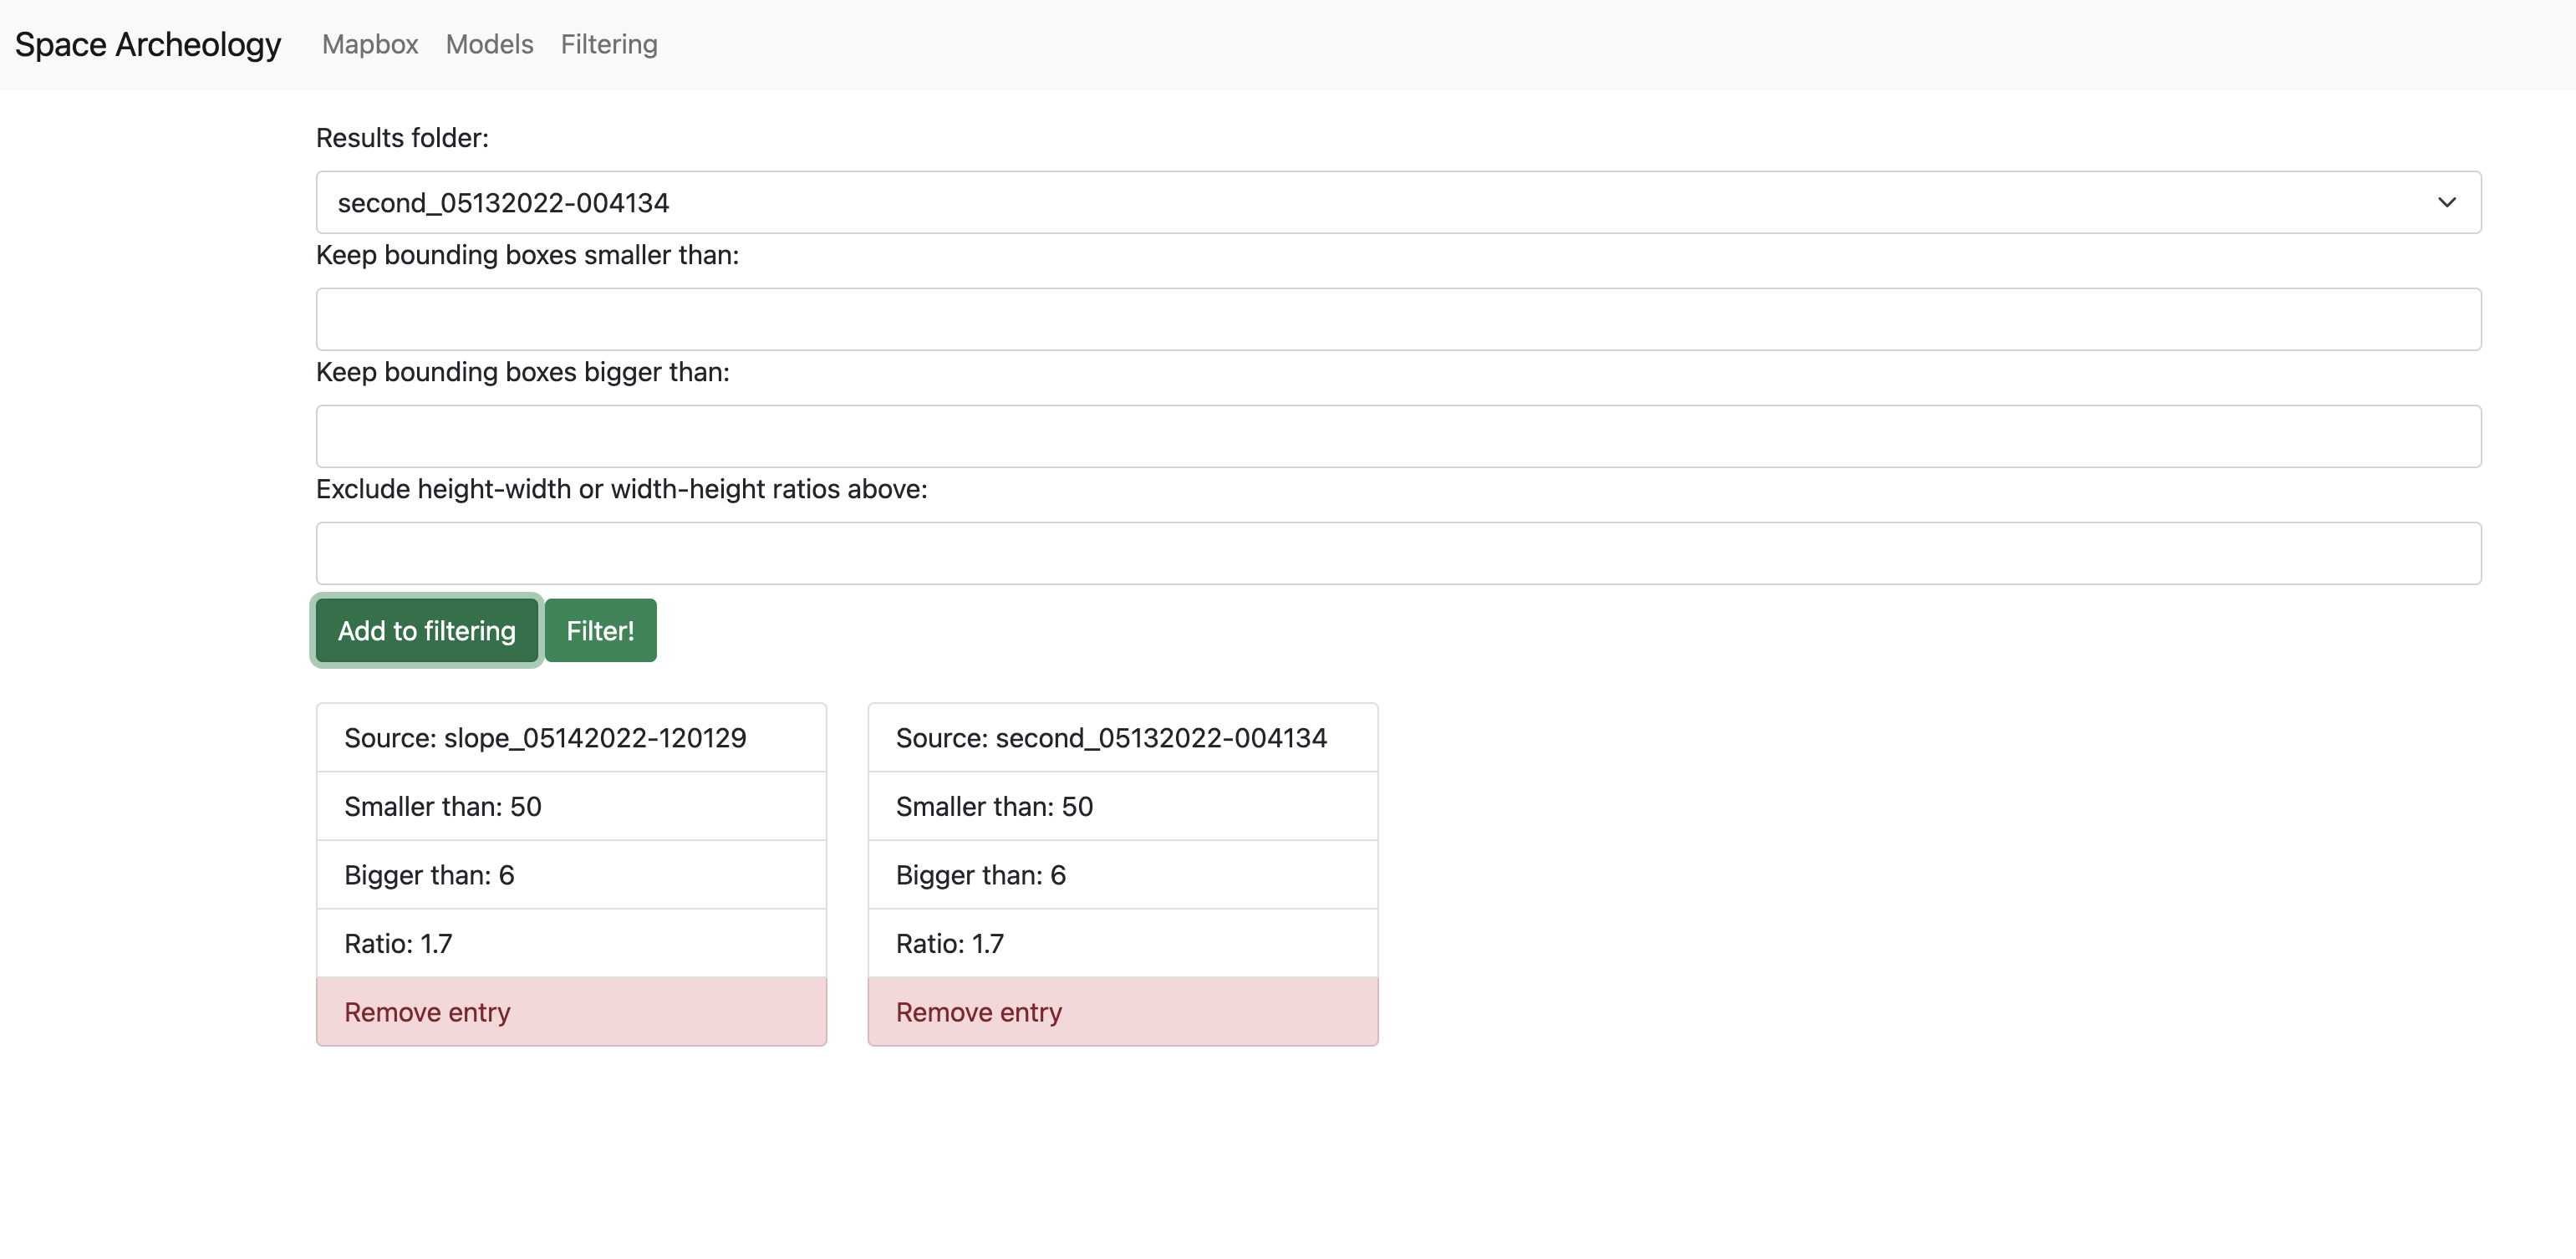
Task: Open the Mapbox nav link
Action: [369, 44]
